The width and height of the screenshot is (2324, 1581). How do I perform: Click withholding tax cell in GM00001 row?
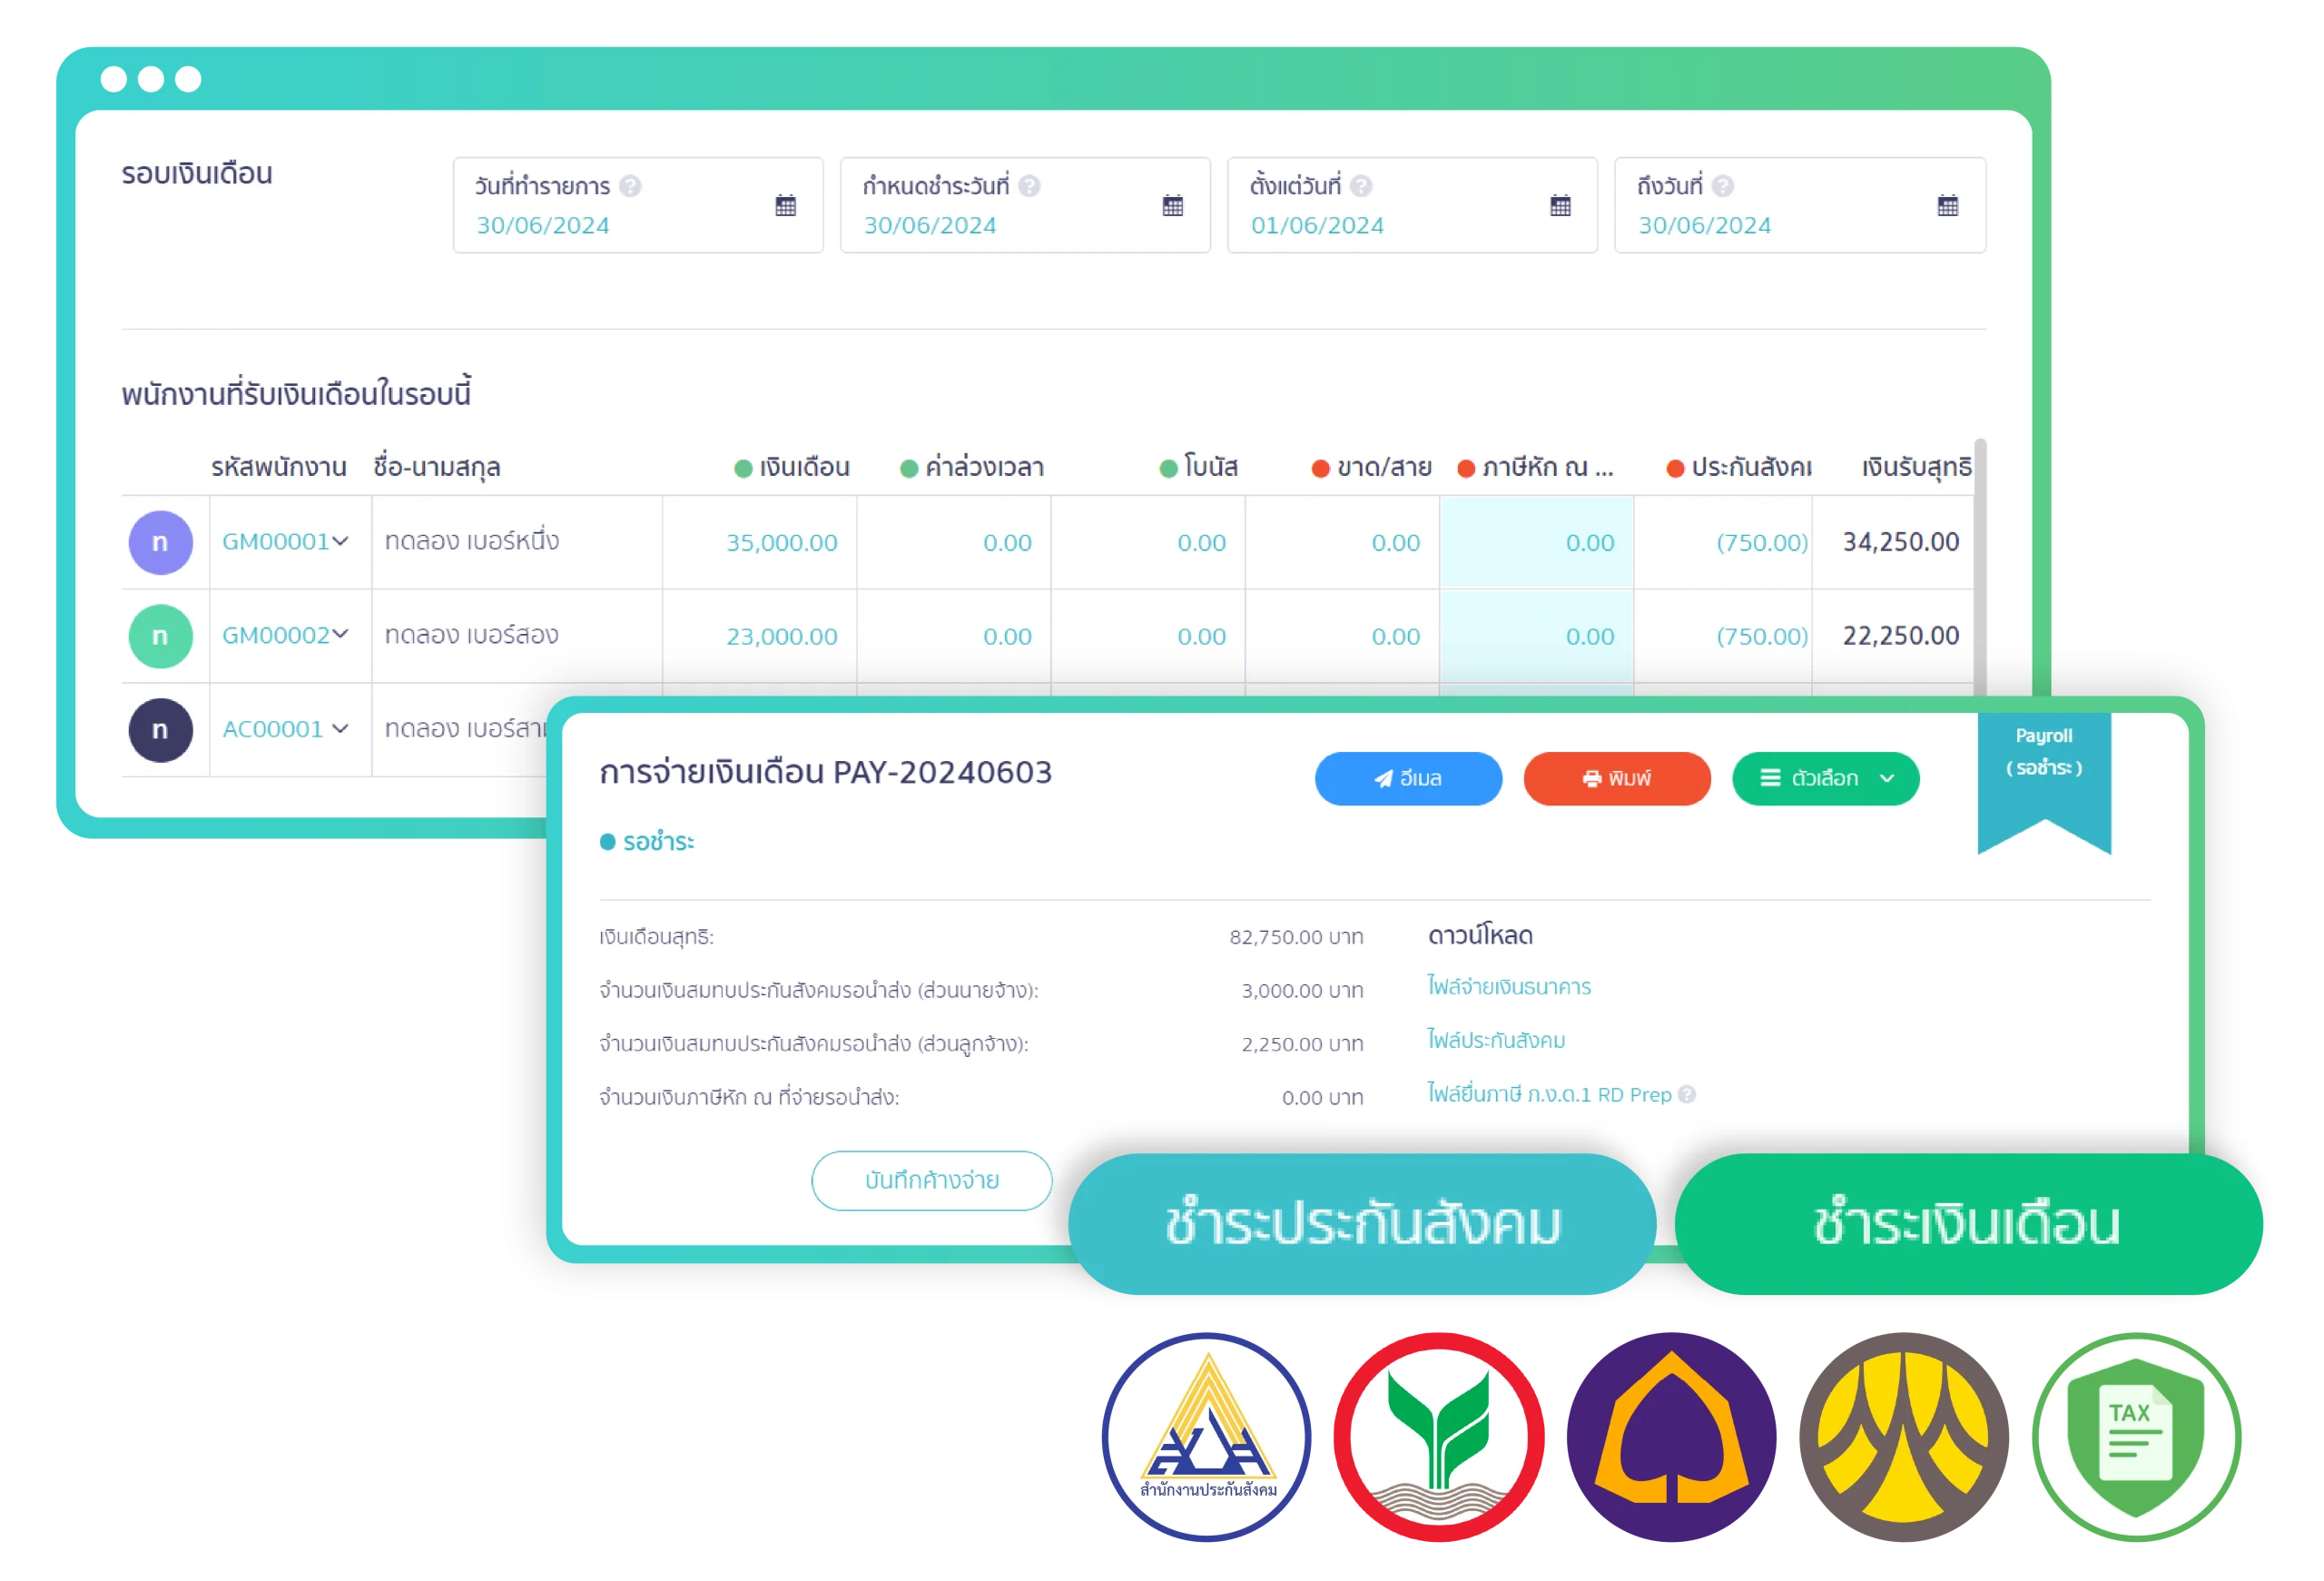pos(1537,542)
